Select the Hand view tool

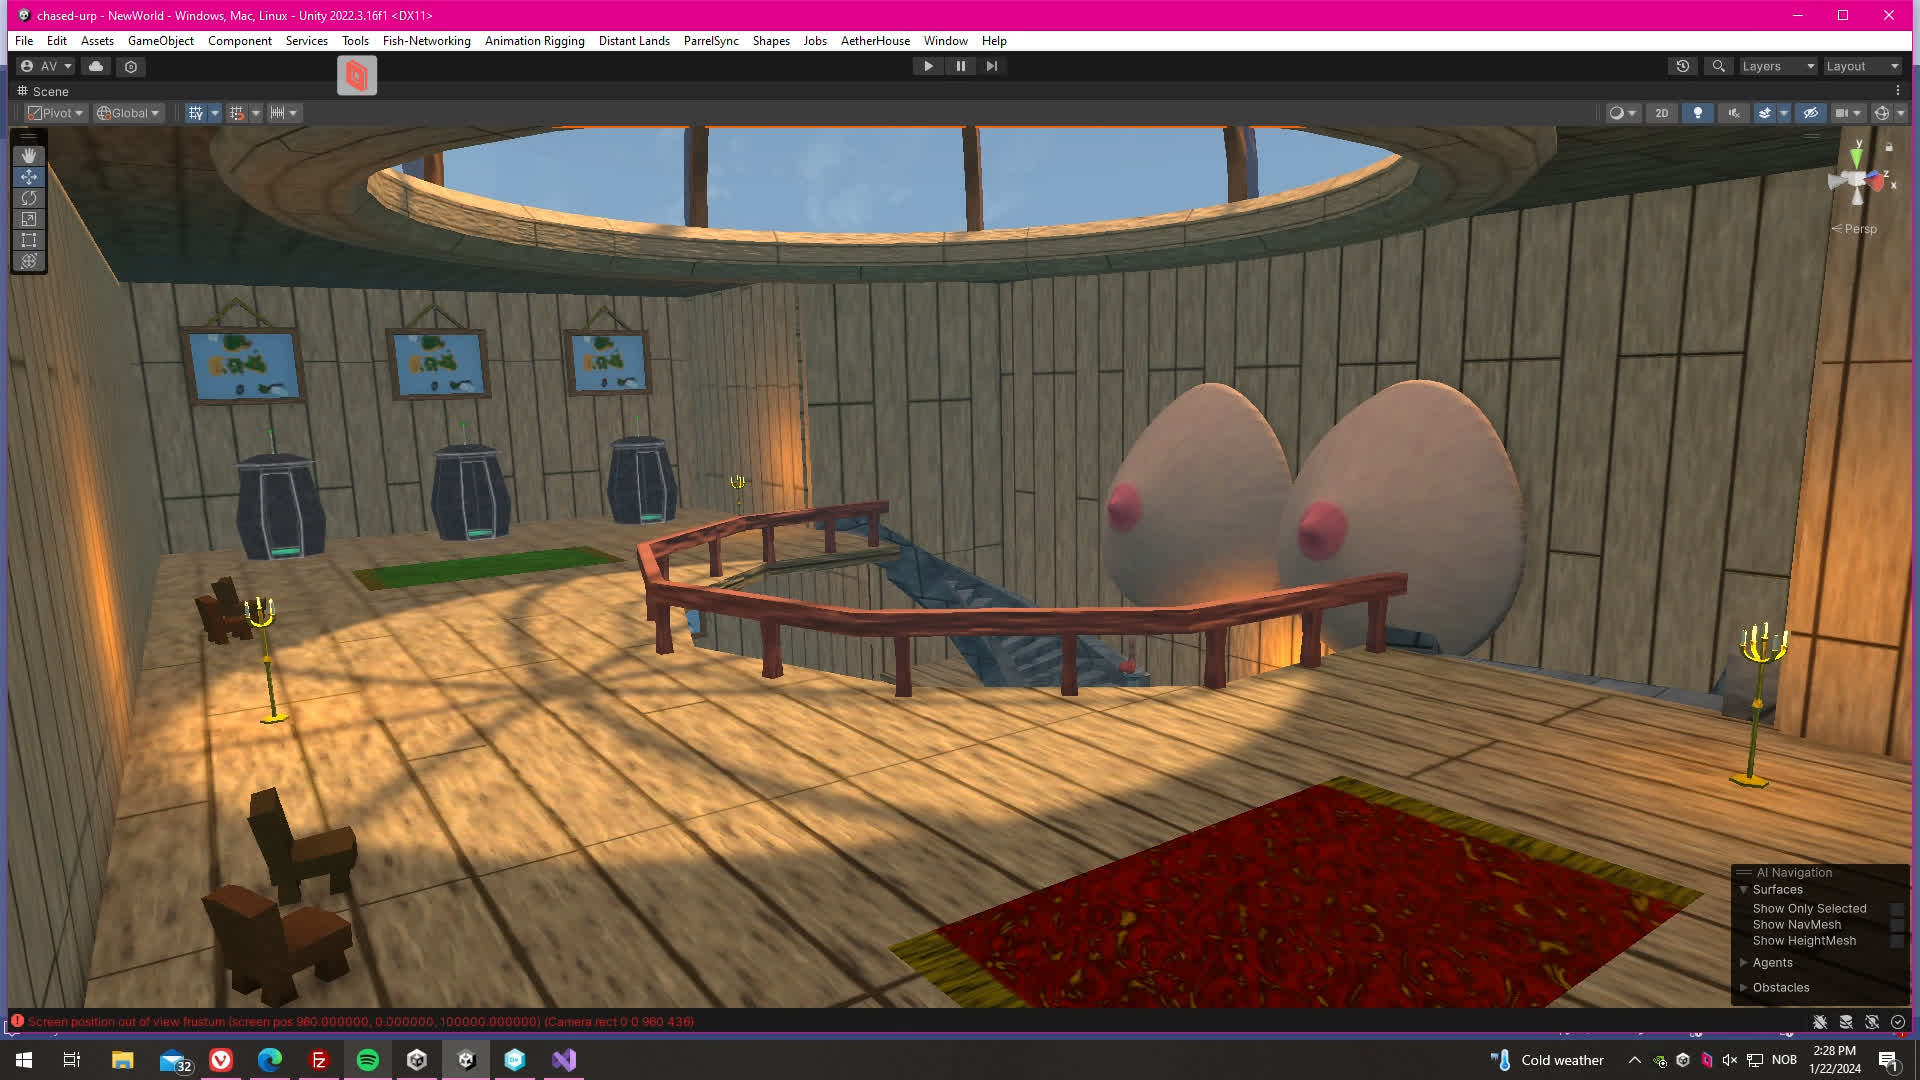coord(29,156)
